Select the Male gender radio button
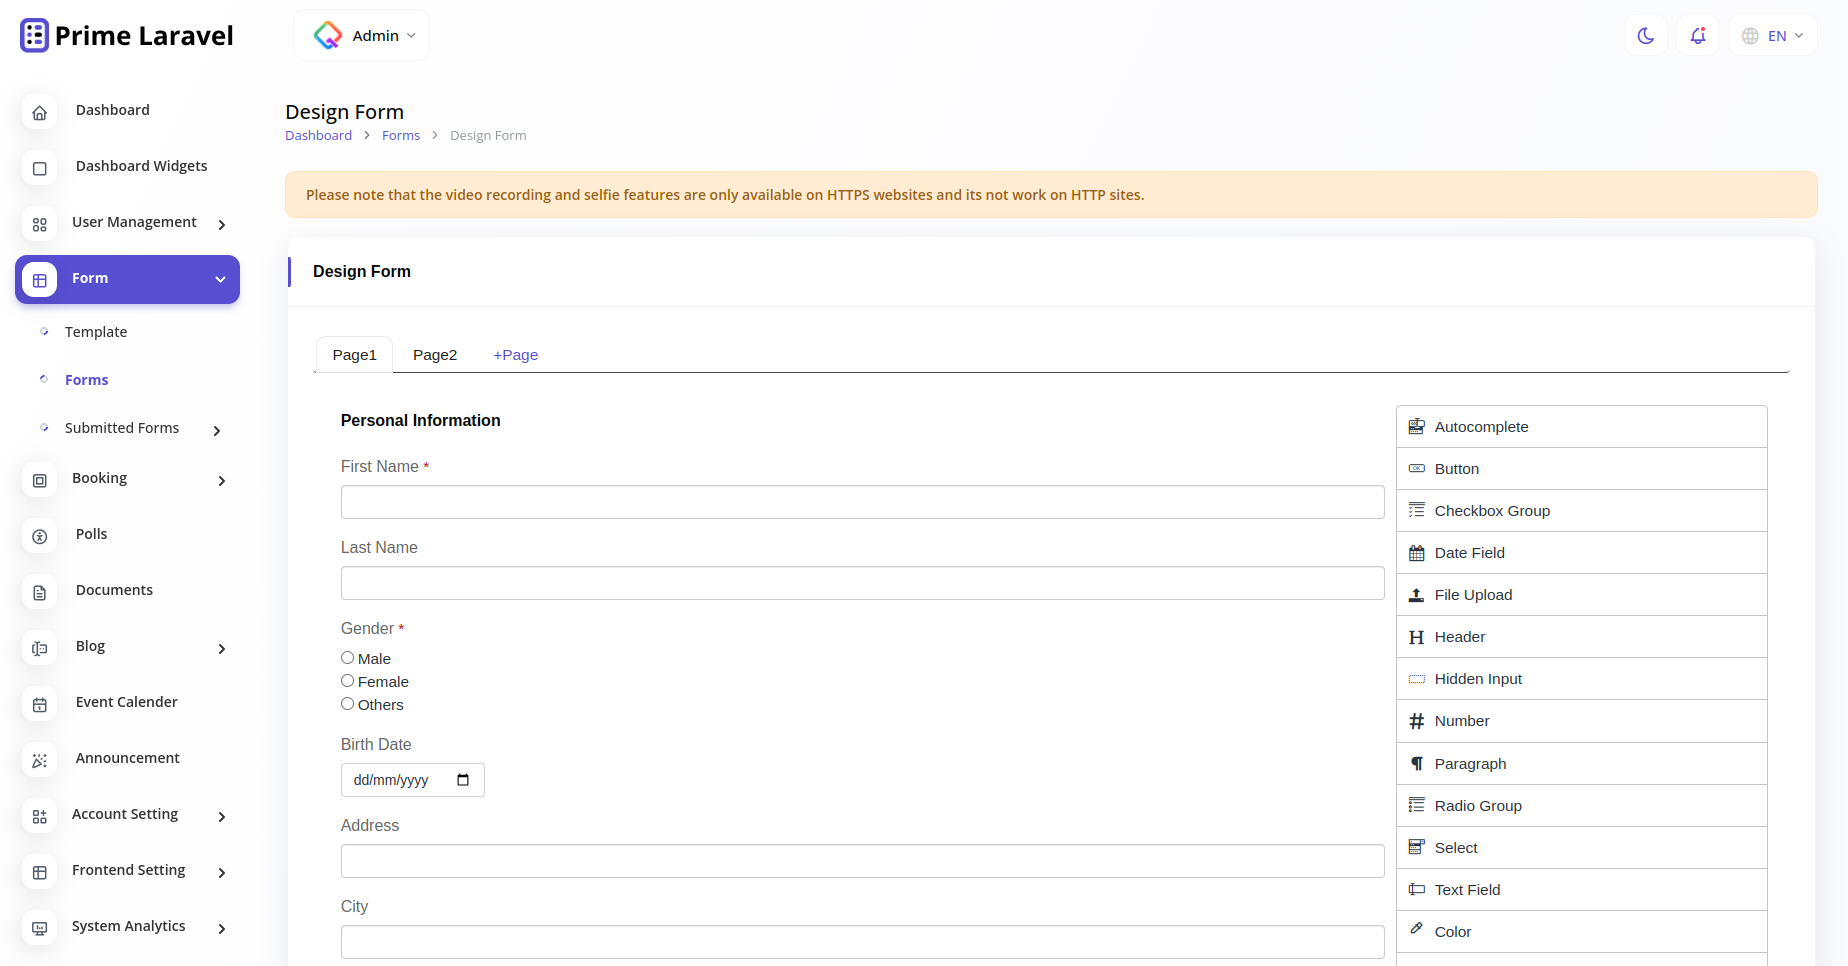Image resolution: width=1848 pixels, height=966 pixels. tap(347, 656)
